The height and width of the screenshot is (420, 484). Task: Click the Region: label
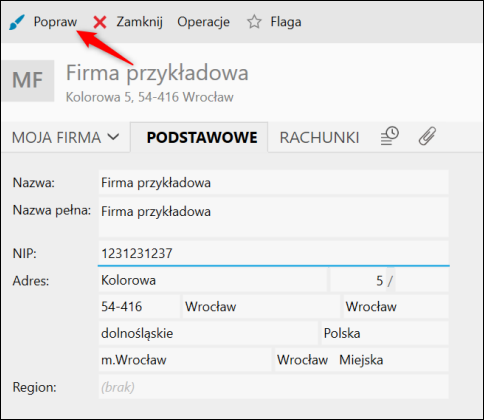pos(34,388)
